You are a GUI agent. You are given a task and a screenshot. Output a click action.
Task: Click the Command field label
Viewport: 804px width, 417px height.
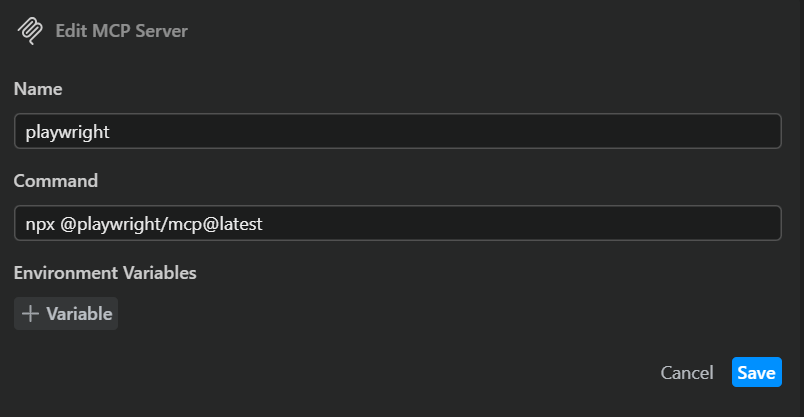(x=56, y=181)
